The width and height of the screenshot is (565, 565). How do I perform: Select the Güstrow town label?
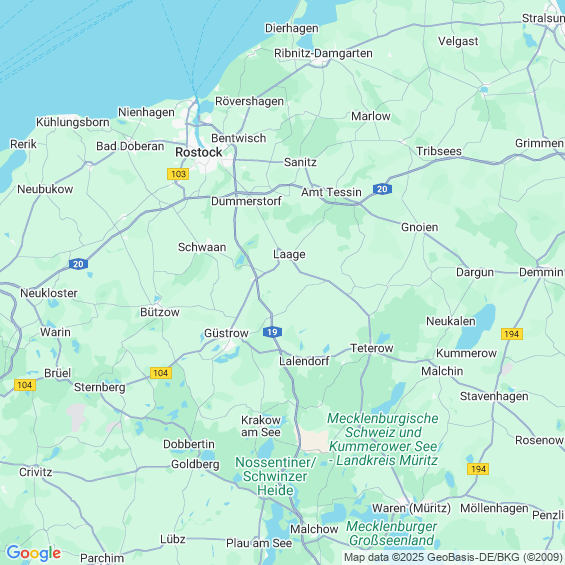click(226, 333)
